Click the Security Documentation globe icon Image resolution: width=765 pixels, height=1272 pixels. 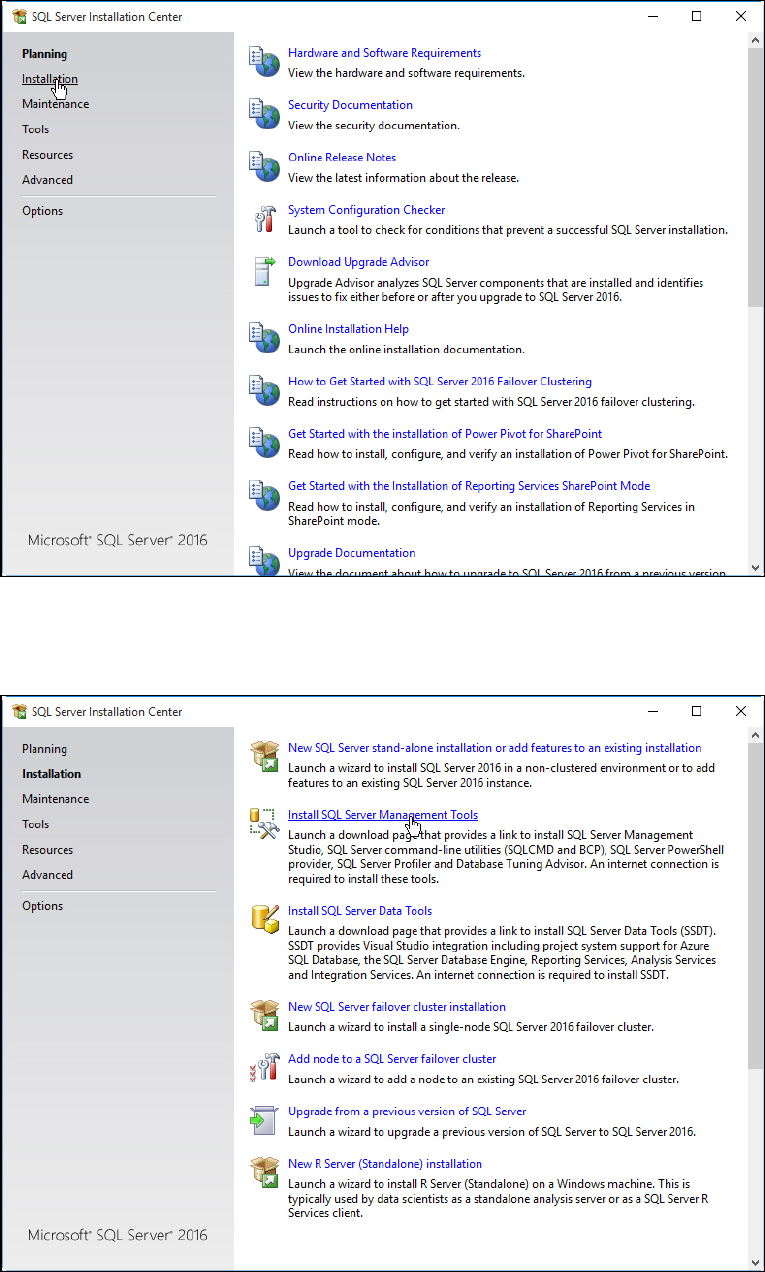(264, 113)
